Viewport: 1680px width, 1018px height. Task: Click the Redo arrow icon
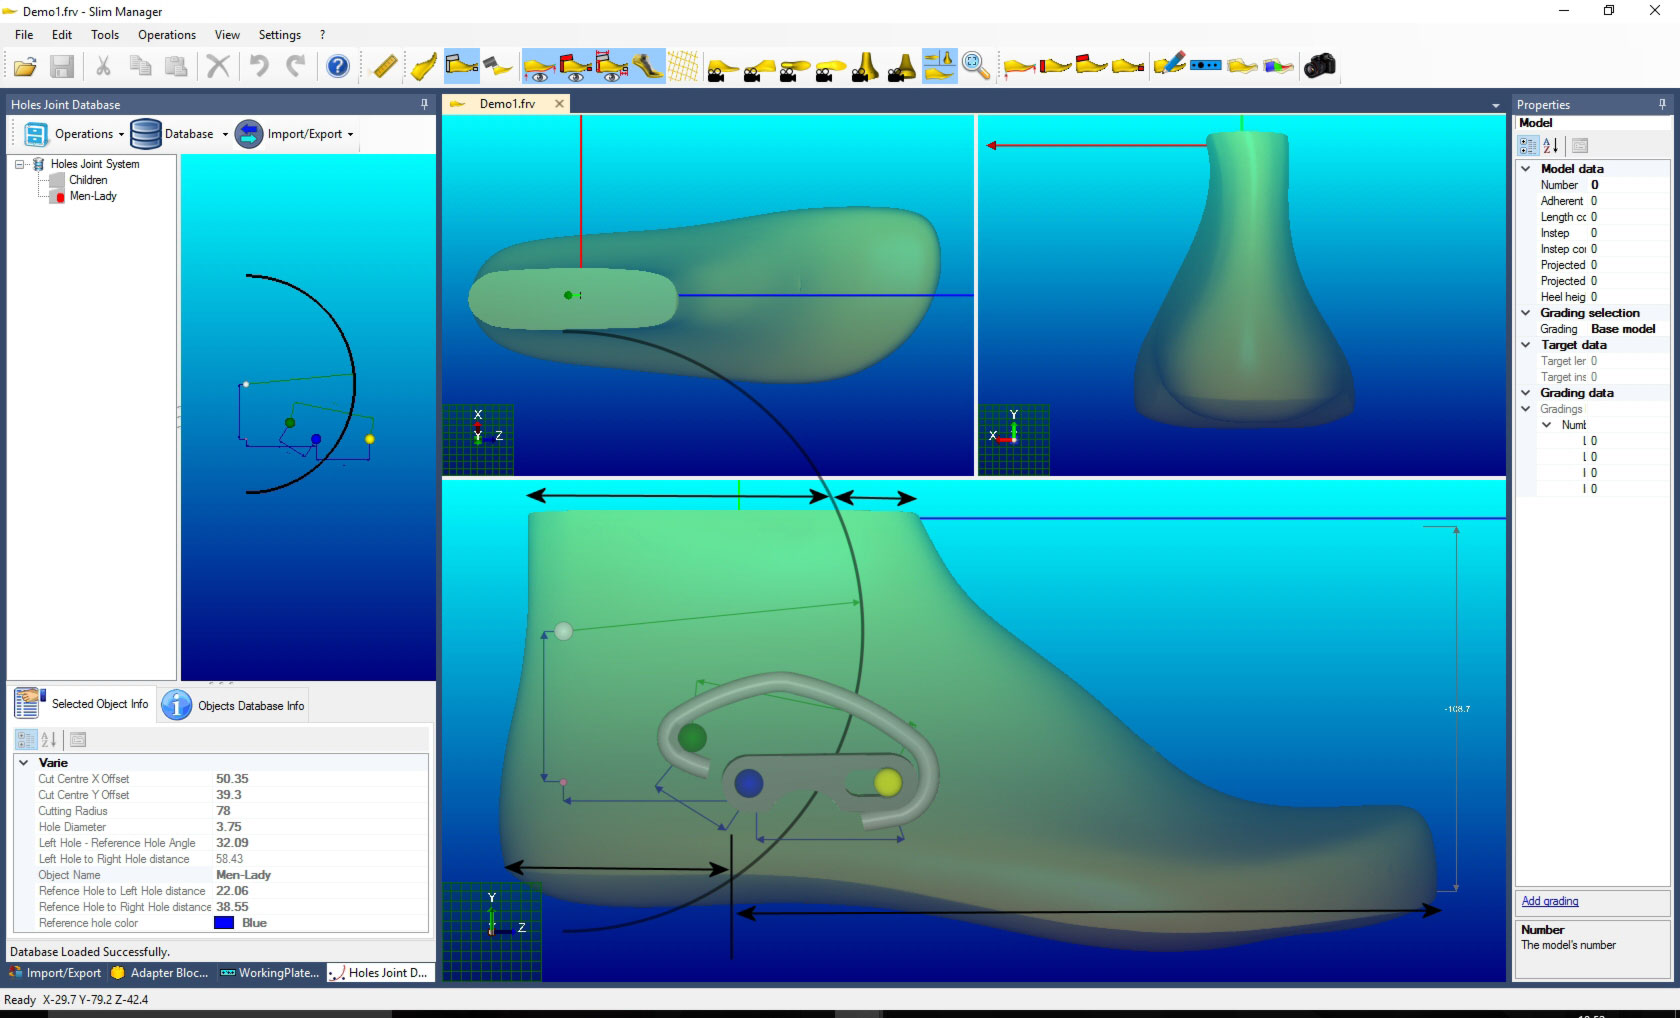click(x=296, y=67)
